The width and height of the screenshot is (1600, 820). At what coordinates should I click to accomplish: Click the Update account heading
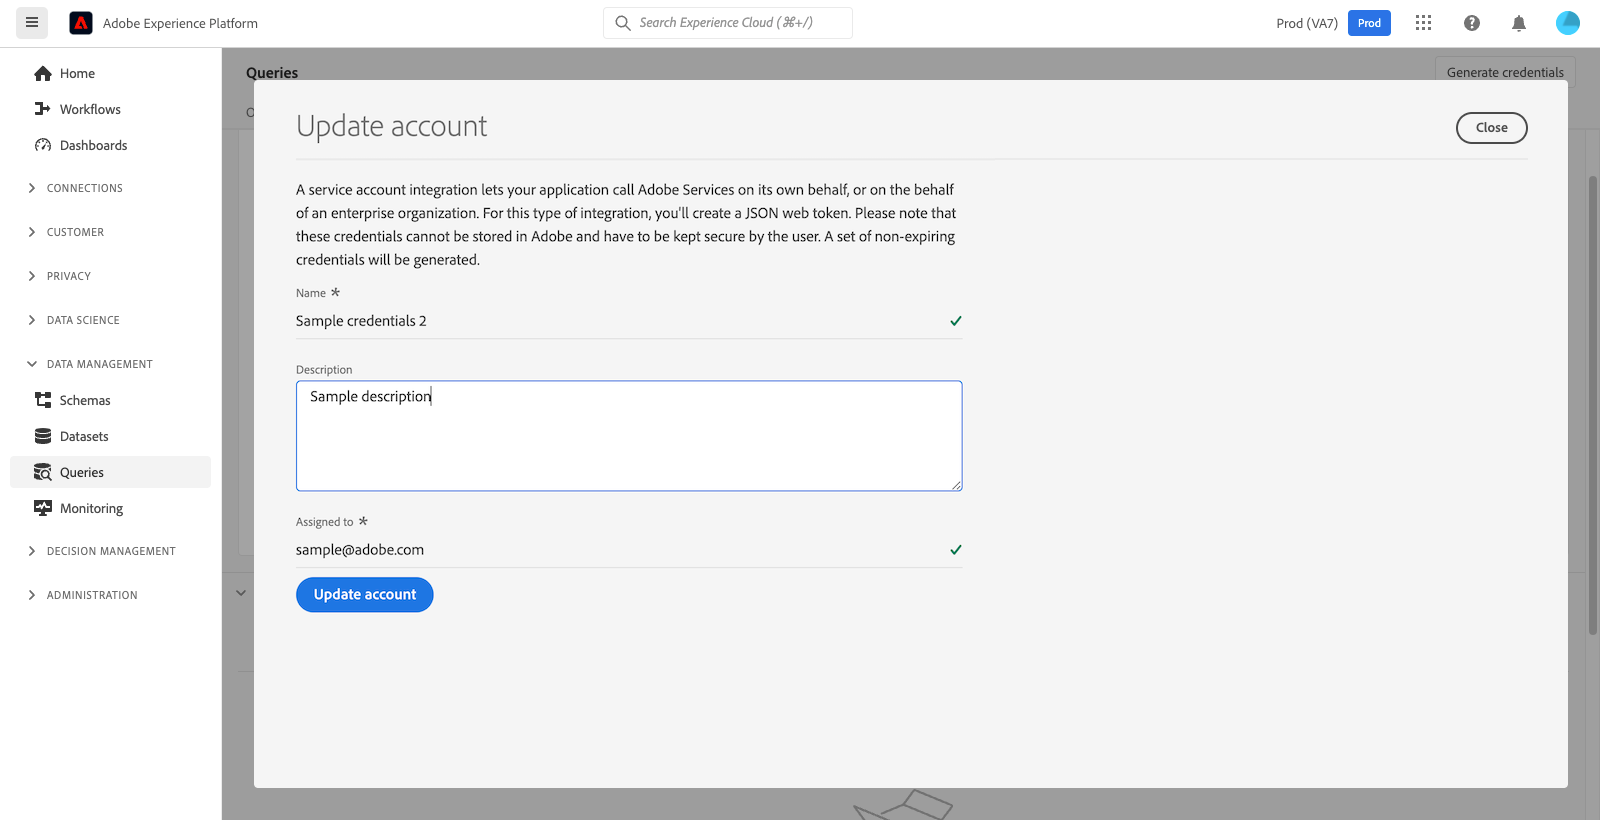(392, 126)
